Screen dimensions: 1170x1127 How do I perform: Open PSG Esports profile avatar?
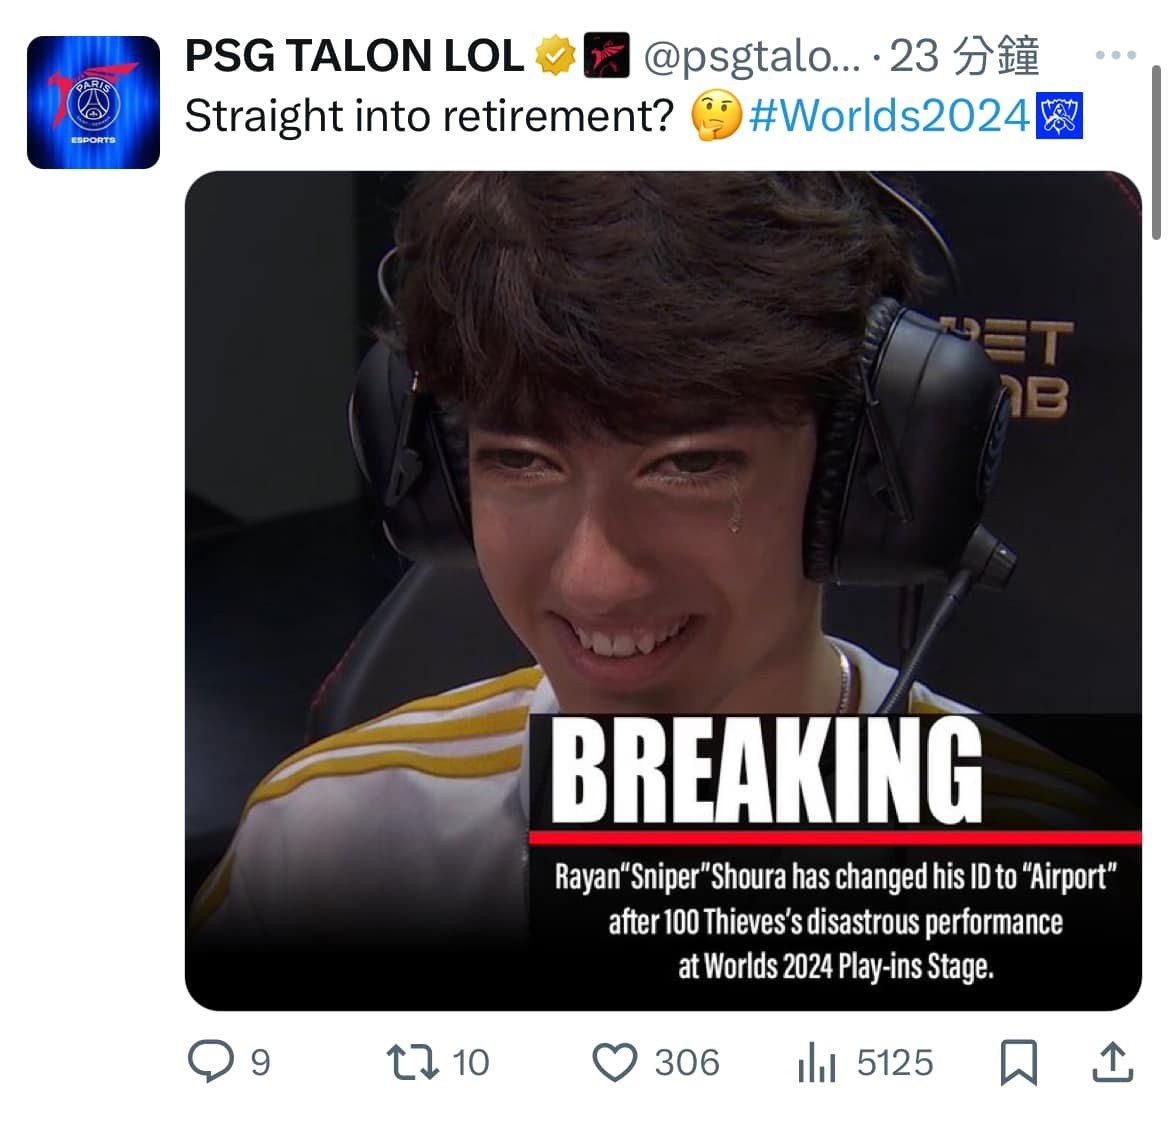tap(93, 102)
